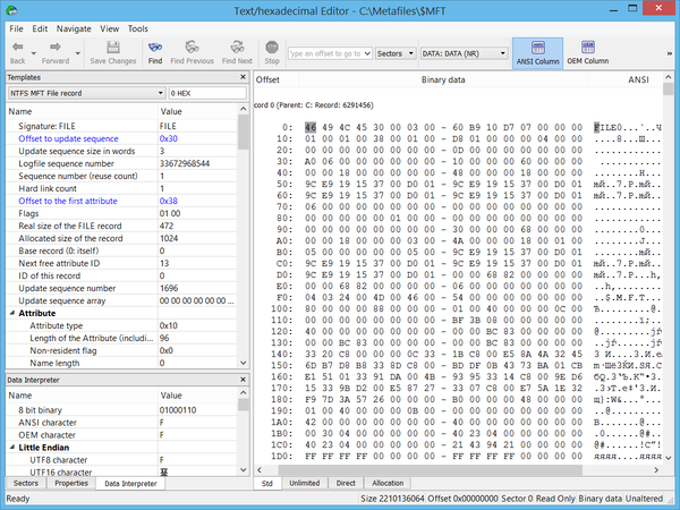Open Find with the binoculars icon
This screenshot has height=510, width=680.
click(x=155, y=47)
